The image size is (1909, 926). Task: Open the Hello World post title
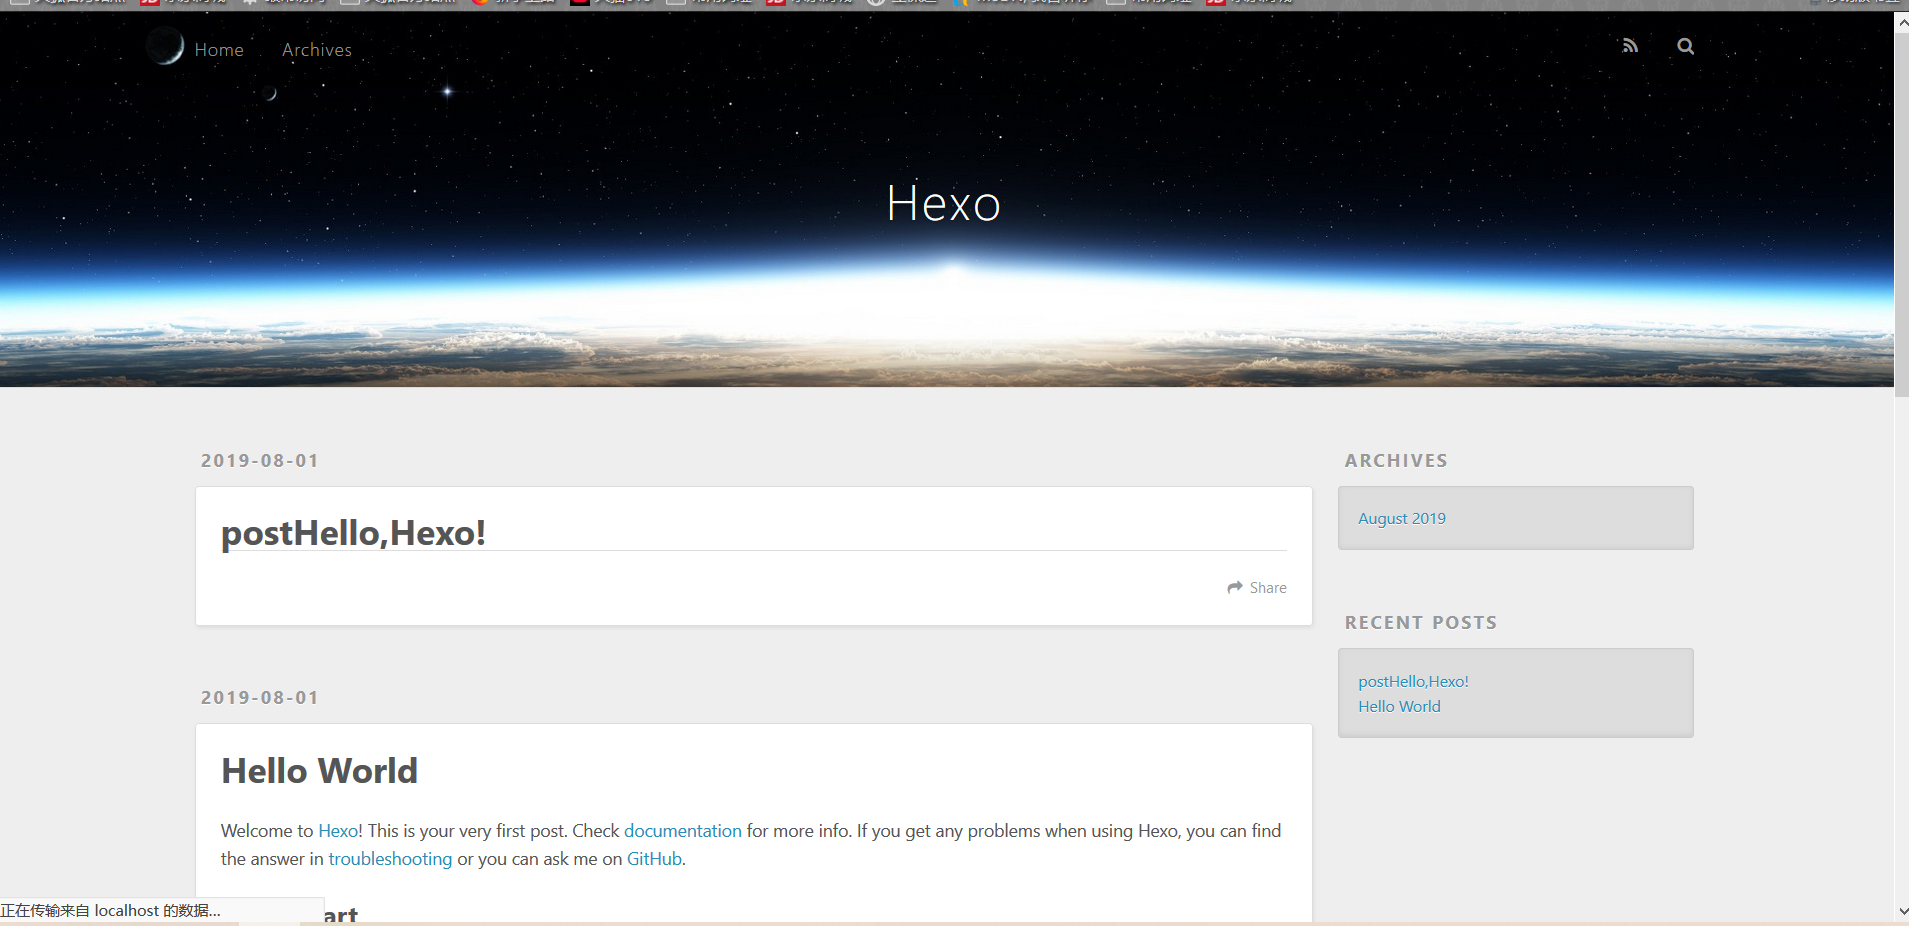point(319,771)
